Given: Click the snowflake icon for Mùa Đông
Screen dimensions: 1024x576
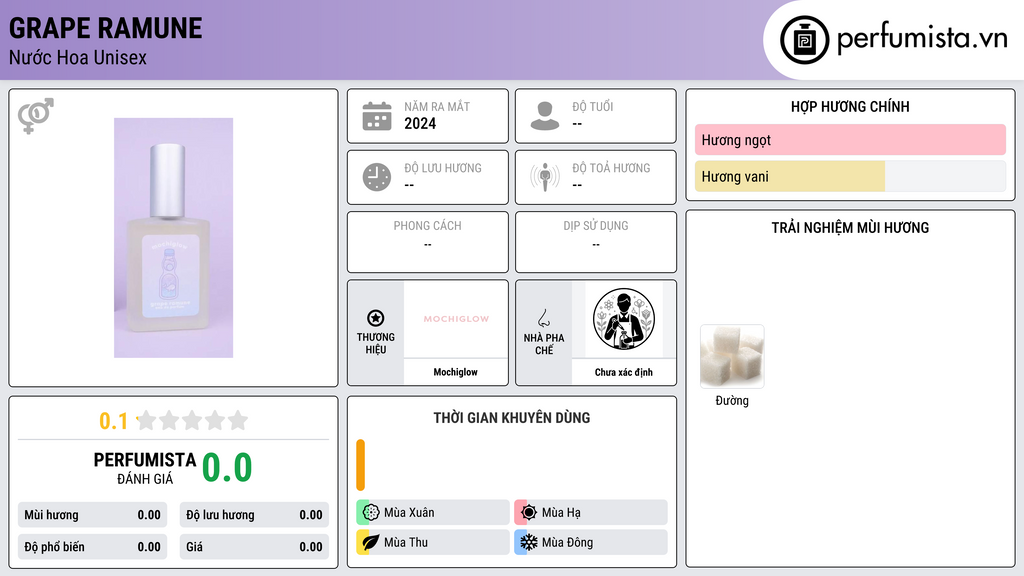Looking at the screenshot, I should (529, 542).
